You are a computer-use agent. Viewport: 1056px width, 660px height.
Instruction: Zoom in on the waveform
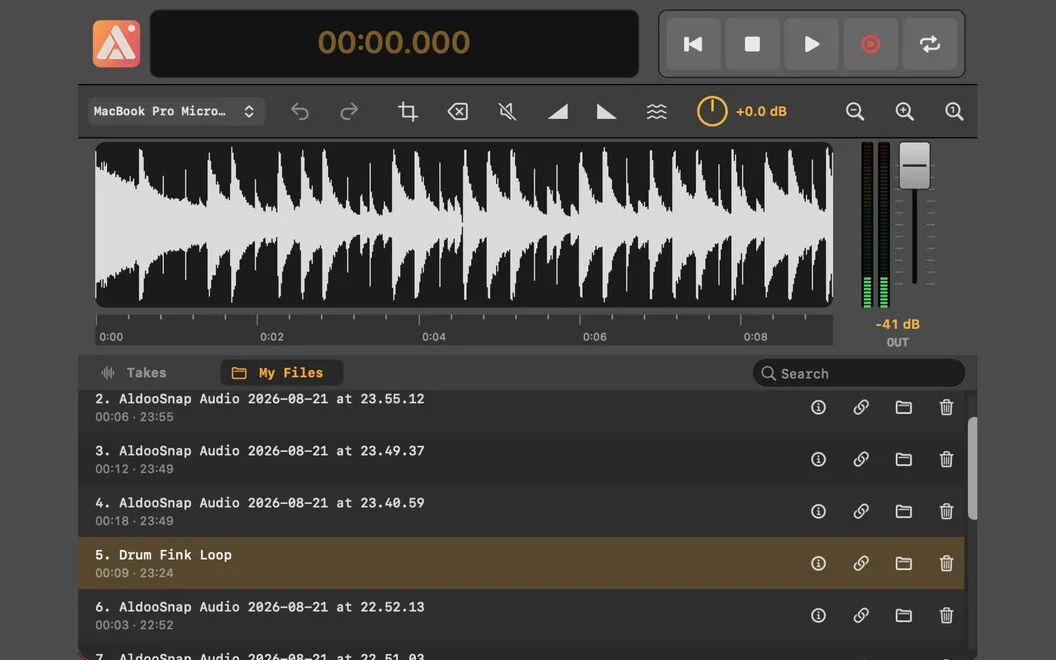(904, 112)
